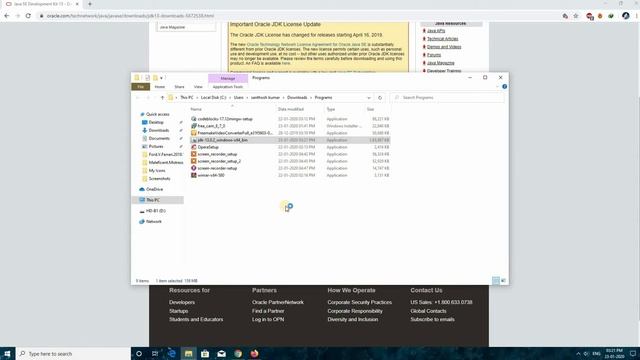Open Microsoft Store from taskbar
Image resolution: width=640 pixels, height=360 pixels.
(205, 353)
